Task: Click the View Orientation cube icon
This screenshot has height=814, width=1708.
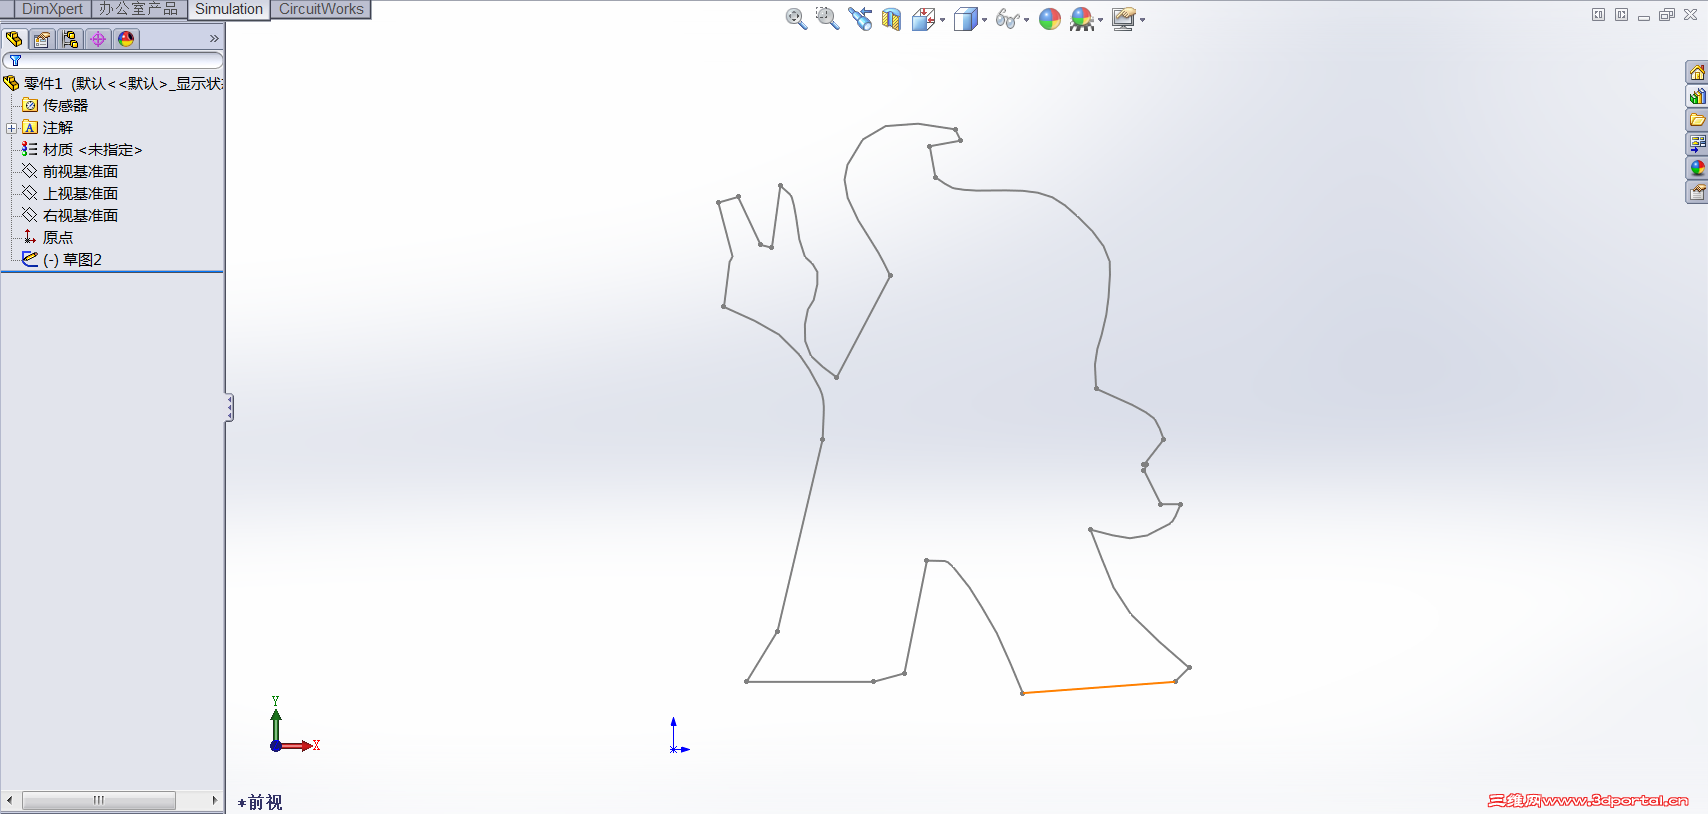Action: click(923, 19)
